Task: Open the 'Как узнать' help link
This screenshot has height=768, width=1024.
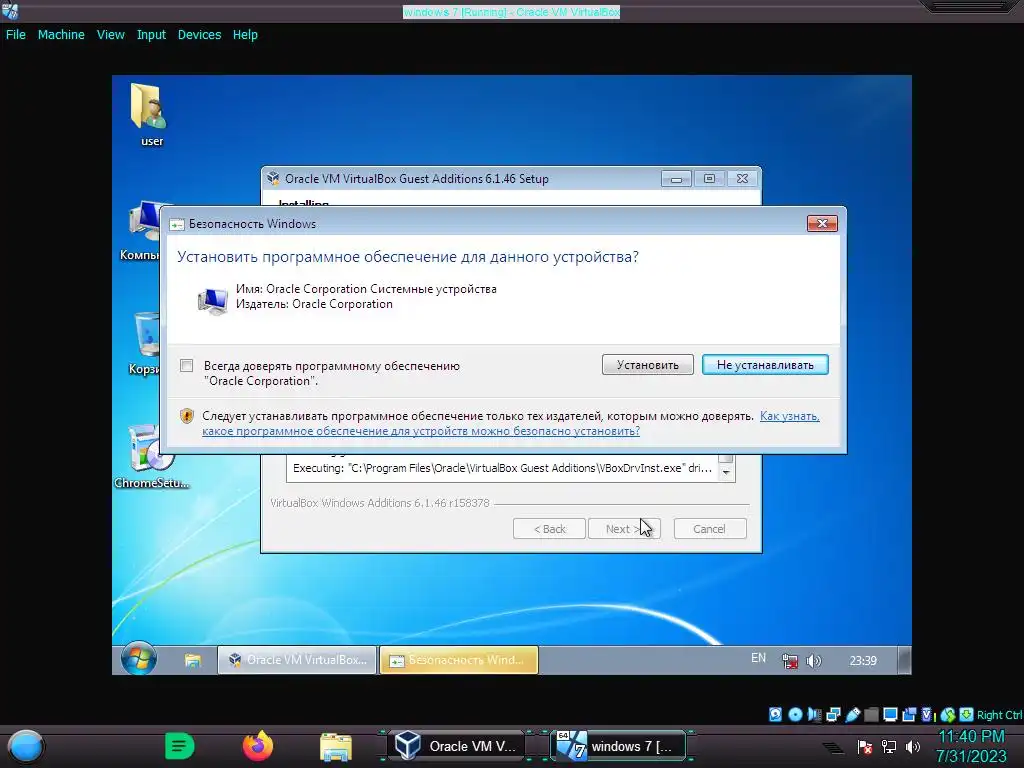Action: 790,416
